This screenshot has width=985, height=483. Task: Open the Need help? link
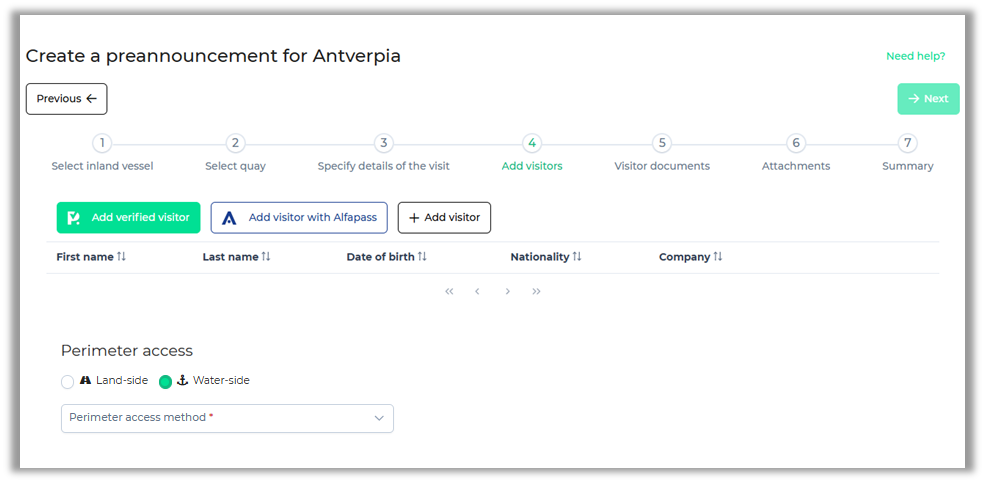(915, 56)
